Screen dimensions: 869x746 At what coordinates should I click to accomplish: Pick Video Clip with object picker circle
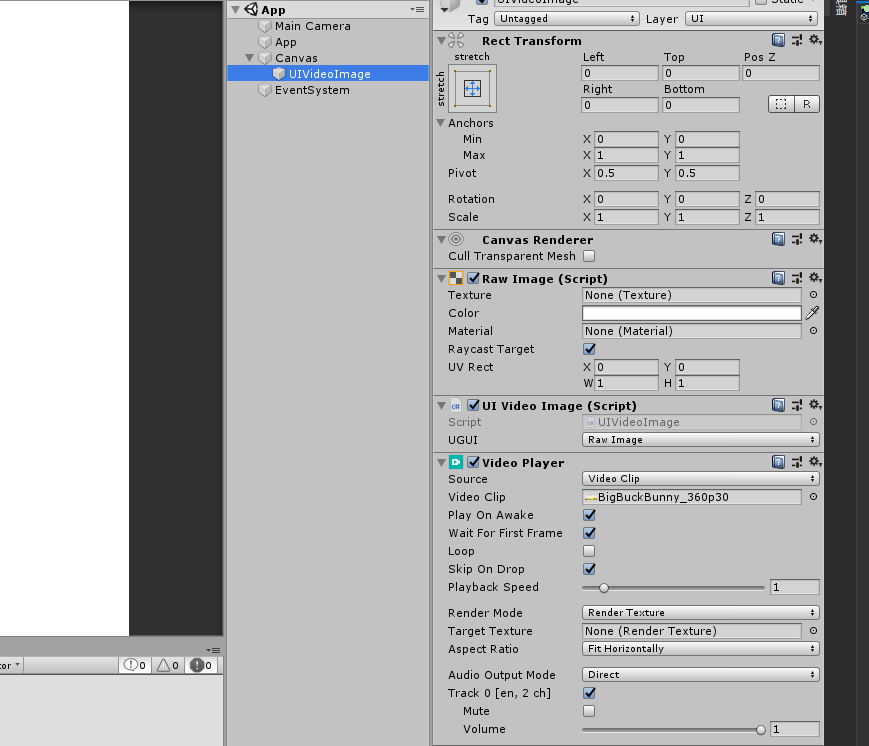[813, 497]
